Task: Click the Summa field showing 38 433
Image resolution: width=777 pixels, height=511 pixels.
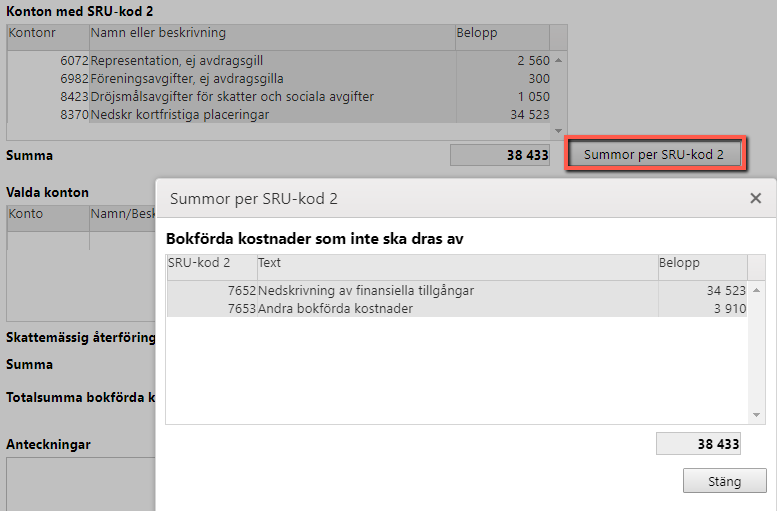Action: (x=500, y=155)
